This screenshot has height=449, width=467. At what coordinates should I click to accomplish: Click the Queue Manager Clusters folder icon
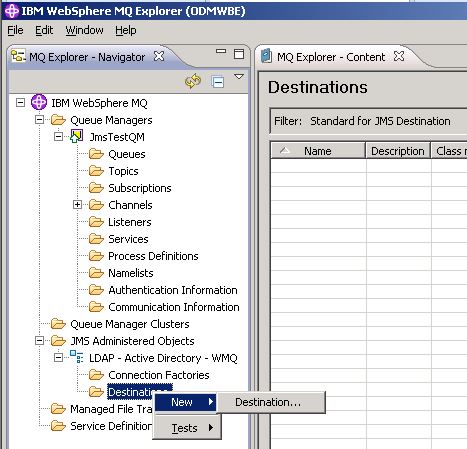(x=58, y=324)
